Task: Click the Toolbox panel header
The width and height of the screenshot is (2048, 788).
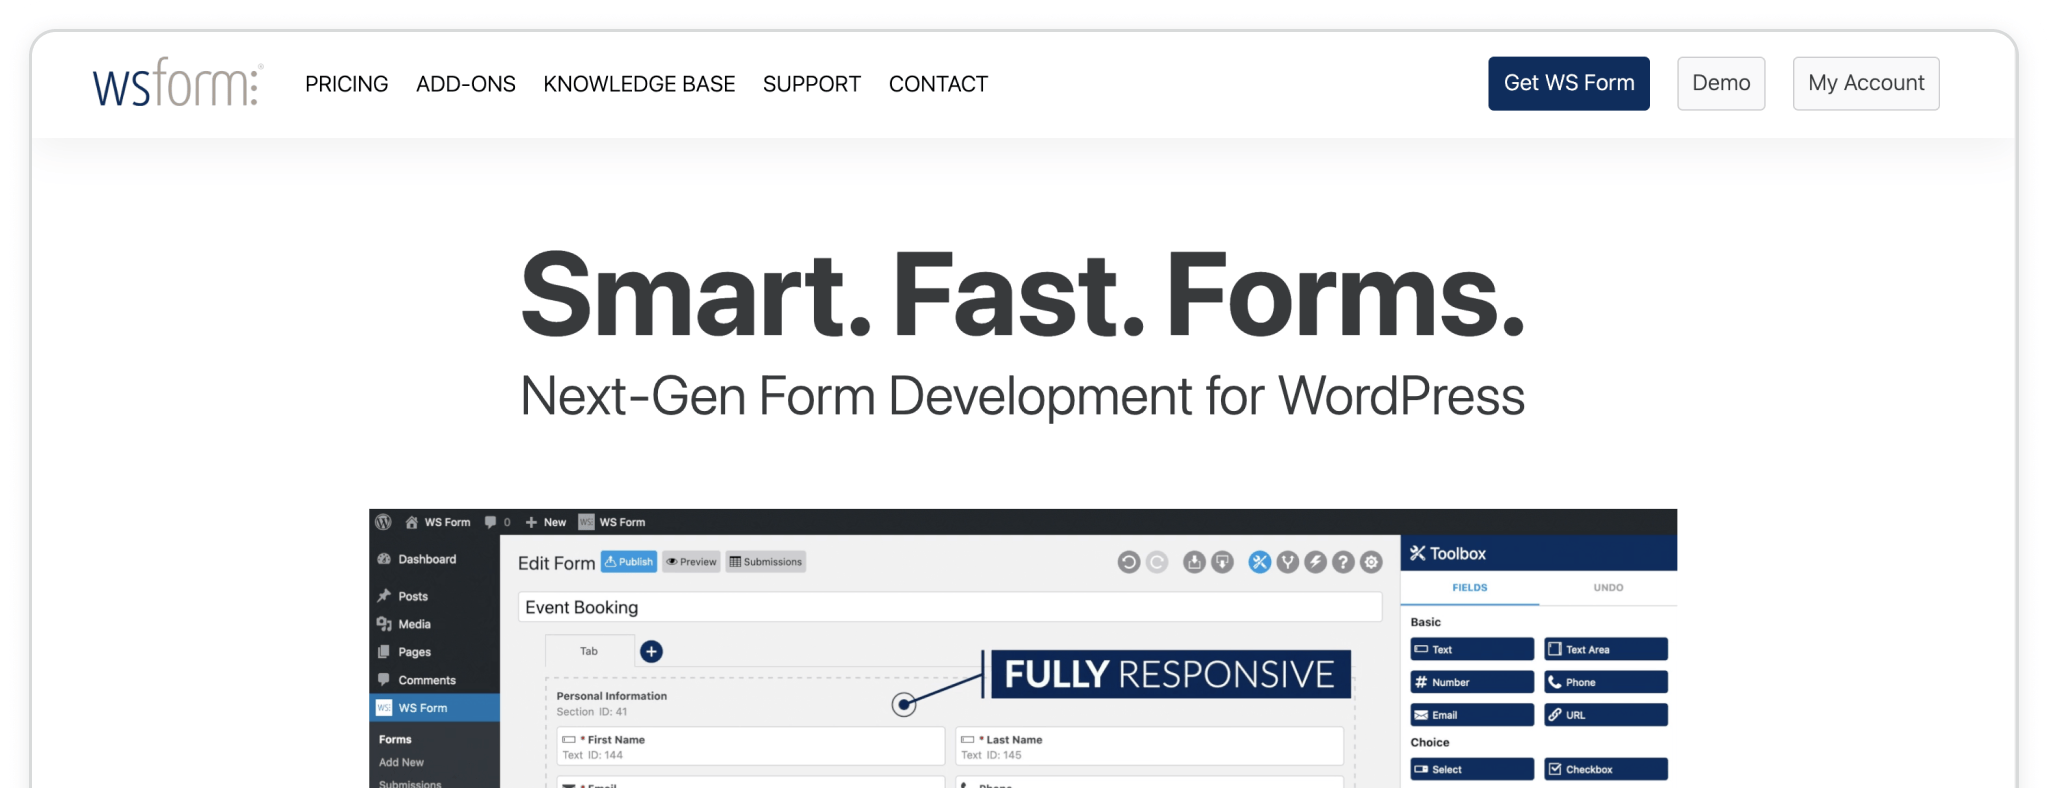Action: (x=1538, y=553)
